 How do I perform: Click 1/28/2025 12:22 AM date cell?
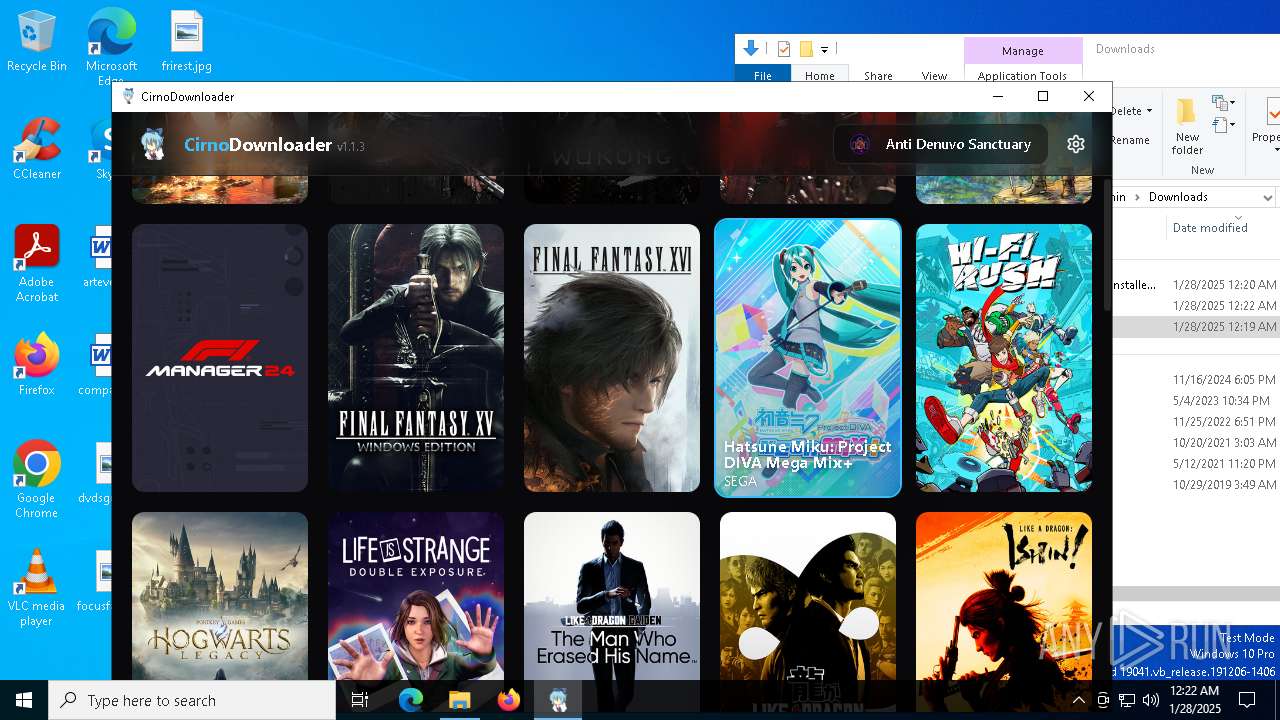1224,306
